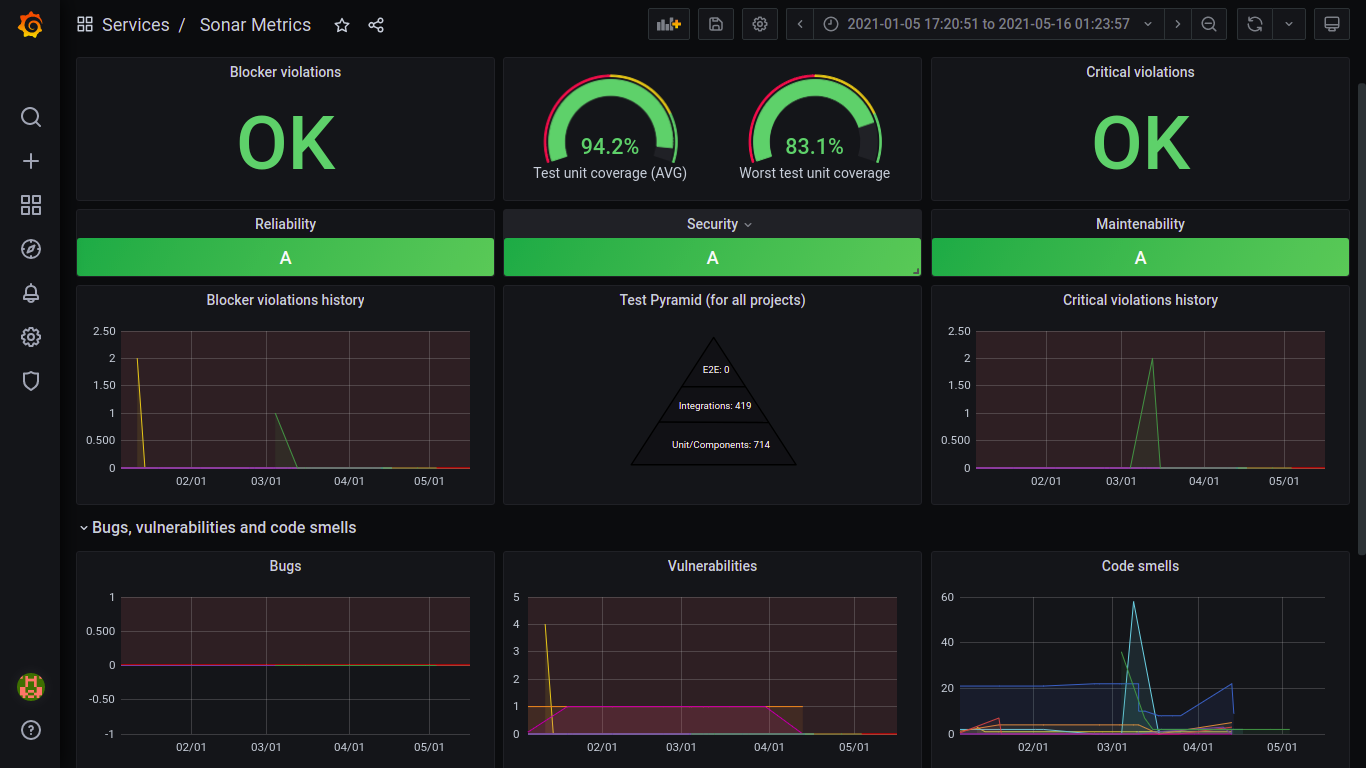Click the Reliability panel title
The height and width of the screenshot is (768, 1366).
point(285,224)
